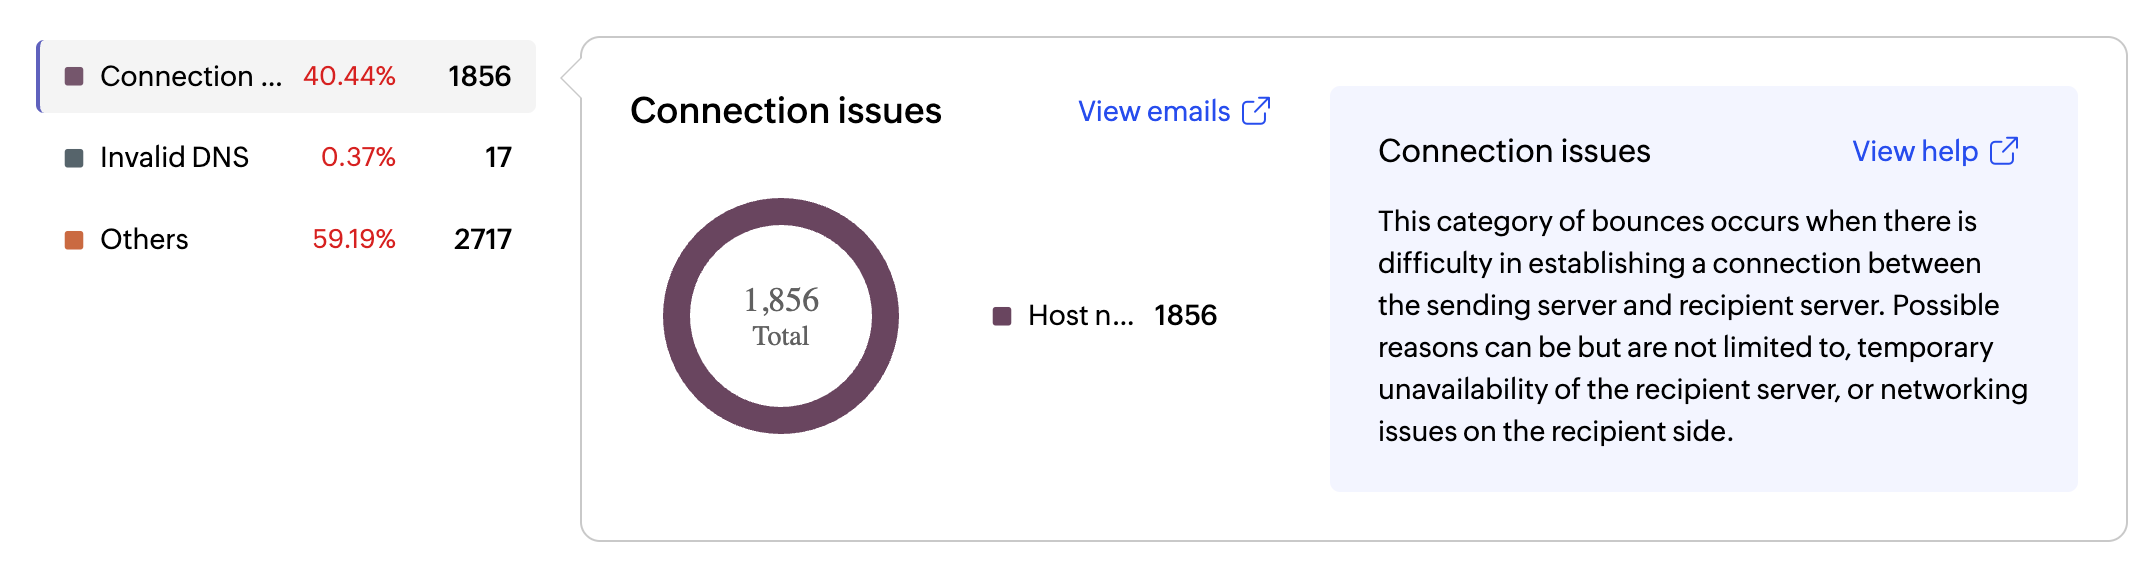Click the Host legend color square
Viewport: 2154px width, 576px height.
[1001, 316]
